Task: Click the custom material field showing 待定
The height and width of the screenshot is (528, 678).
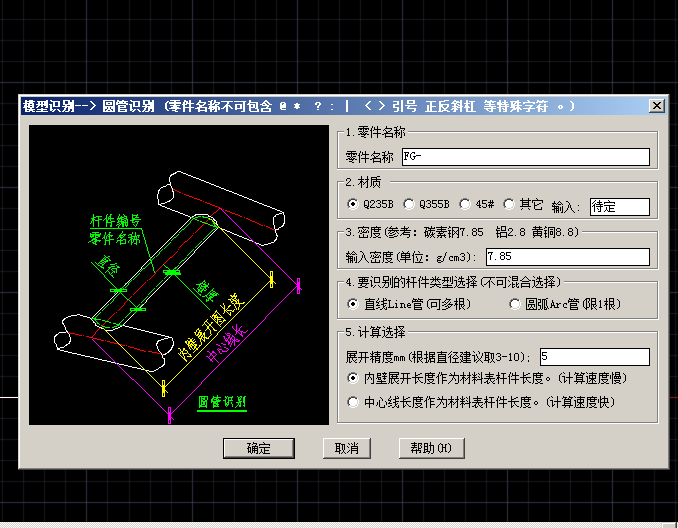Action: (619, 207)
